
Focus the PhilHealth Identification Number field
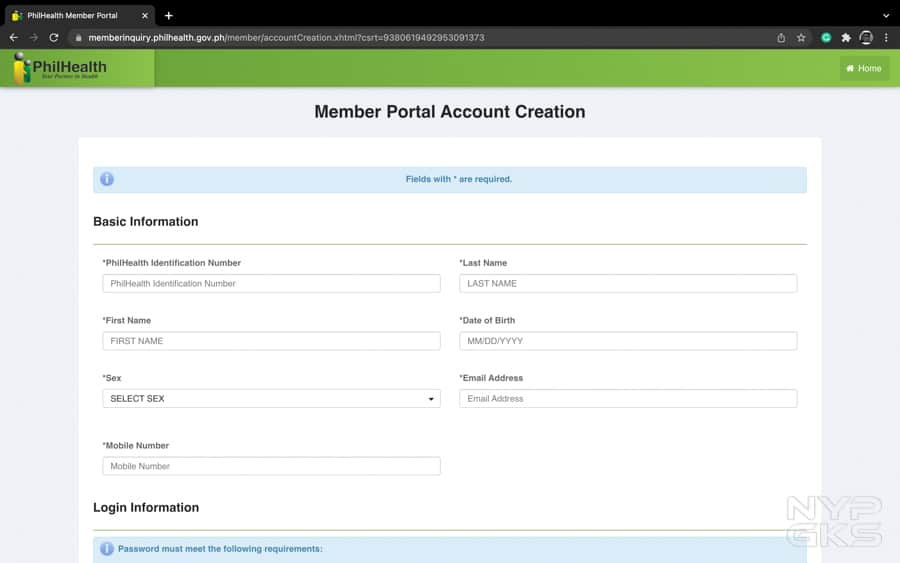pos(271,284)
